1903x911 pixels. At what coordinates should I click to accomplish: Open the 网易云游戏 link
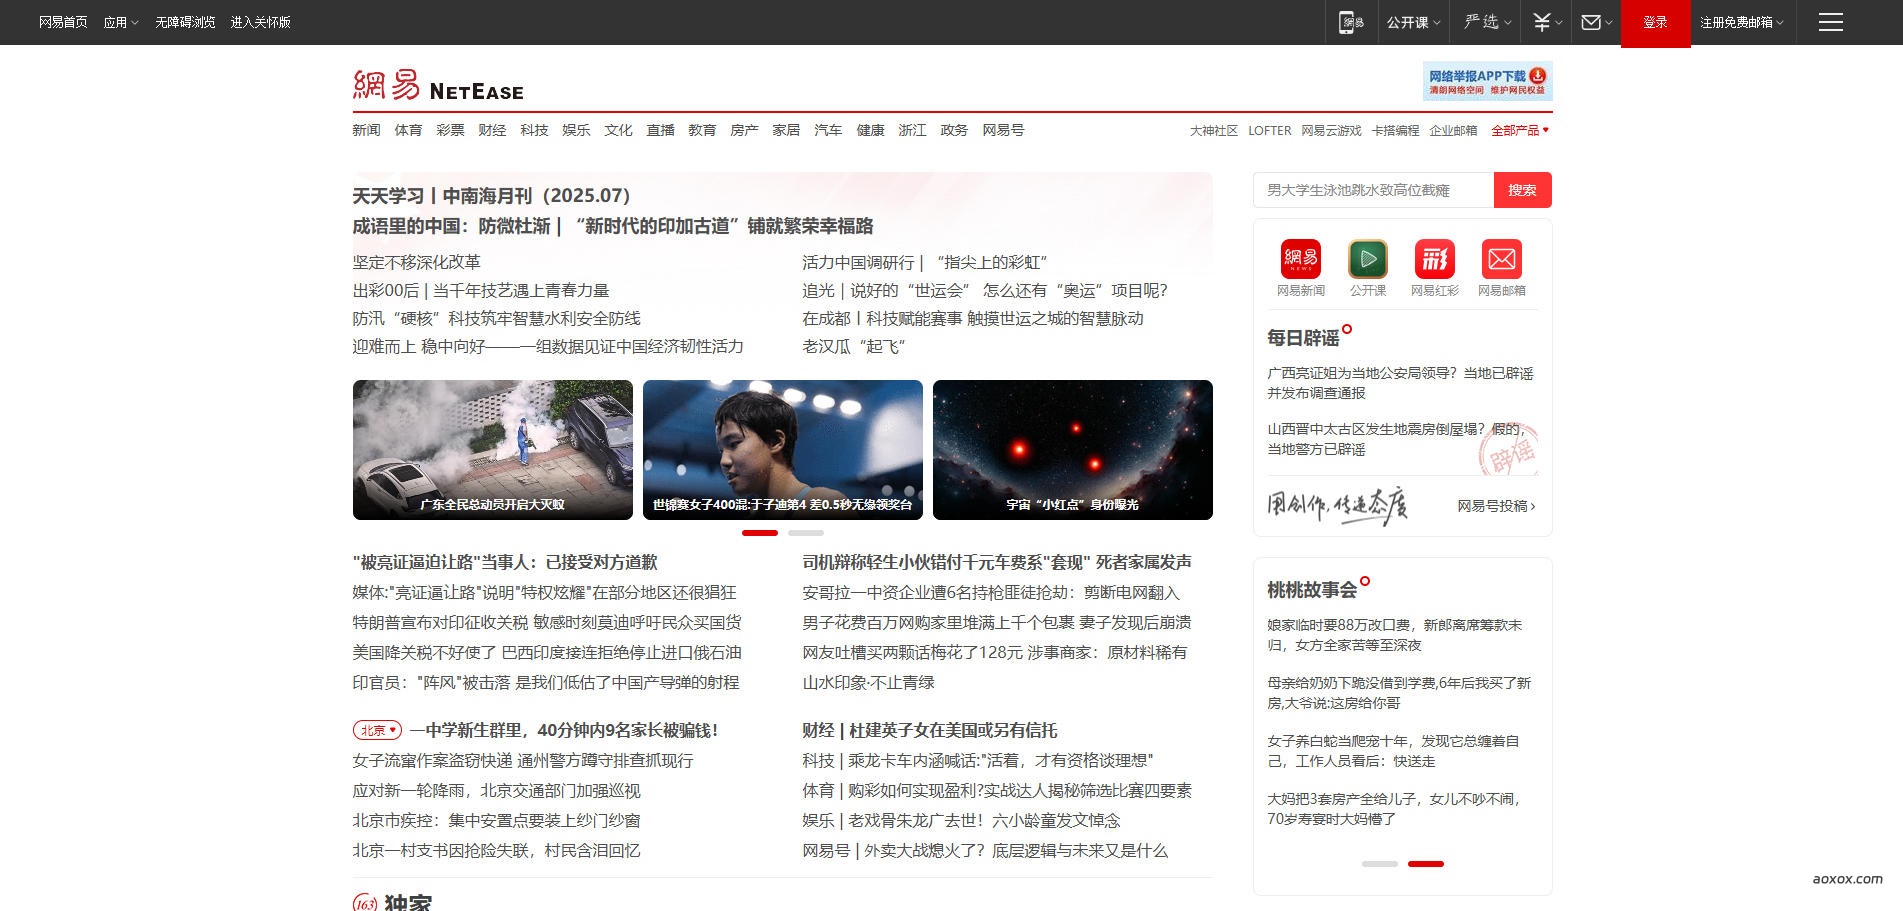[x=1331, y=130]
